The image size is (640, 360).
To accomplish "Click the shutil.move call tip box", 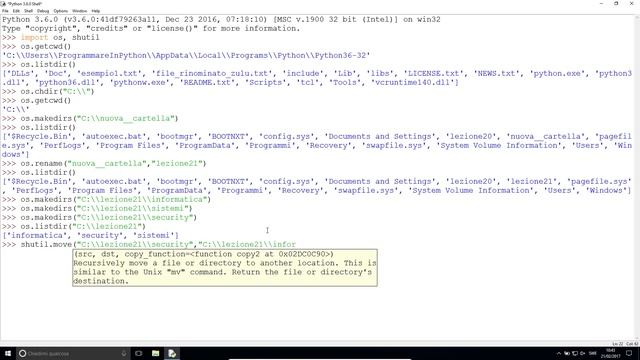I will (x=225, y=268).
